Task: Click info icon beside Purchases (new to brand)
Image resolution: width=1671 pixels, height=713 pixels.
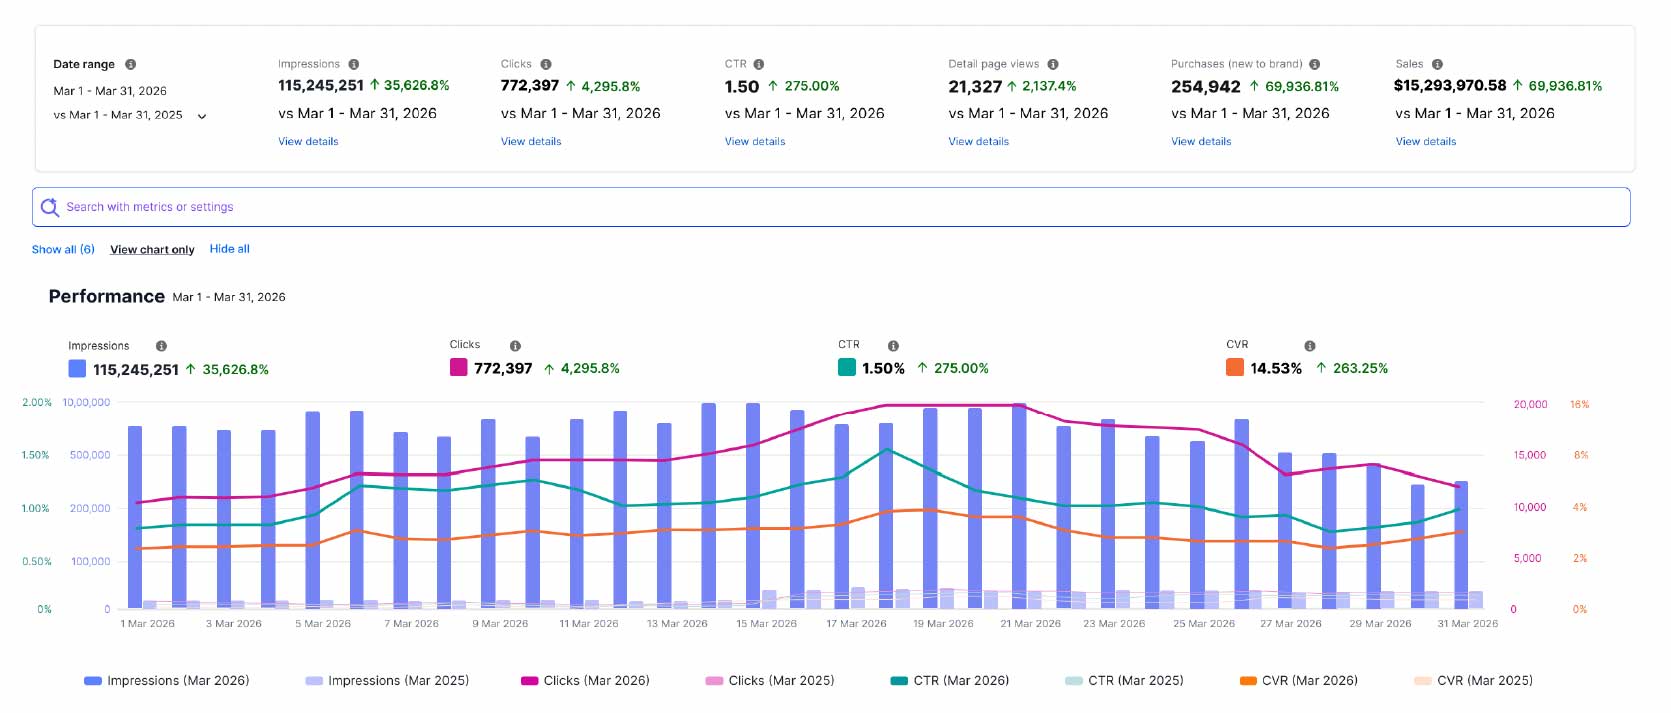Action: [1315, 64]
